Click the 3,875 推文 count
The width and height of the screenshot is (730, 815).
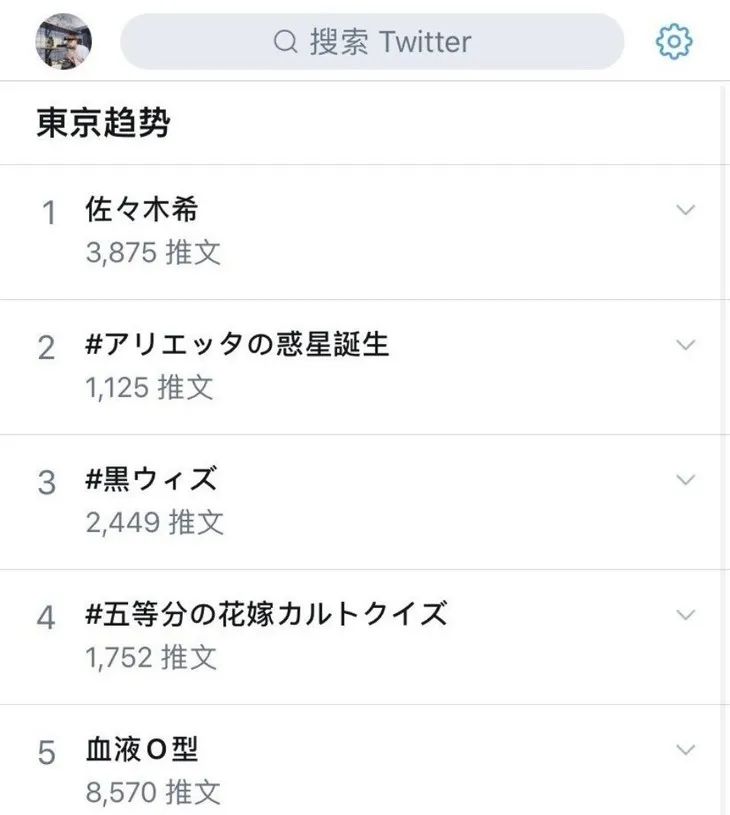153,253
